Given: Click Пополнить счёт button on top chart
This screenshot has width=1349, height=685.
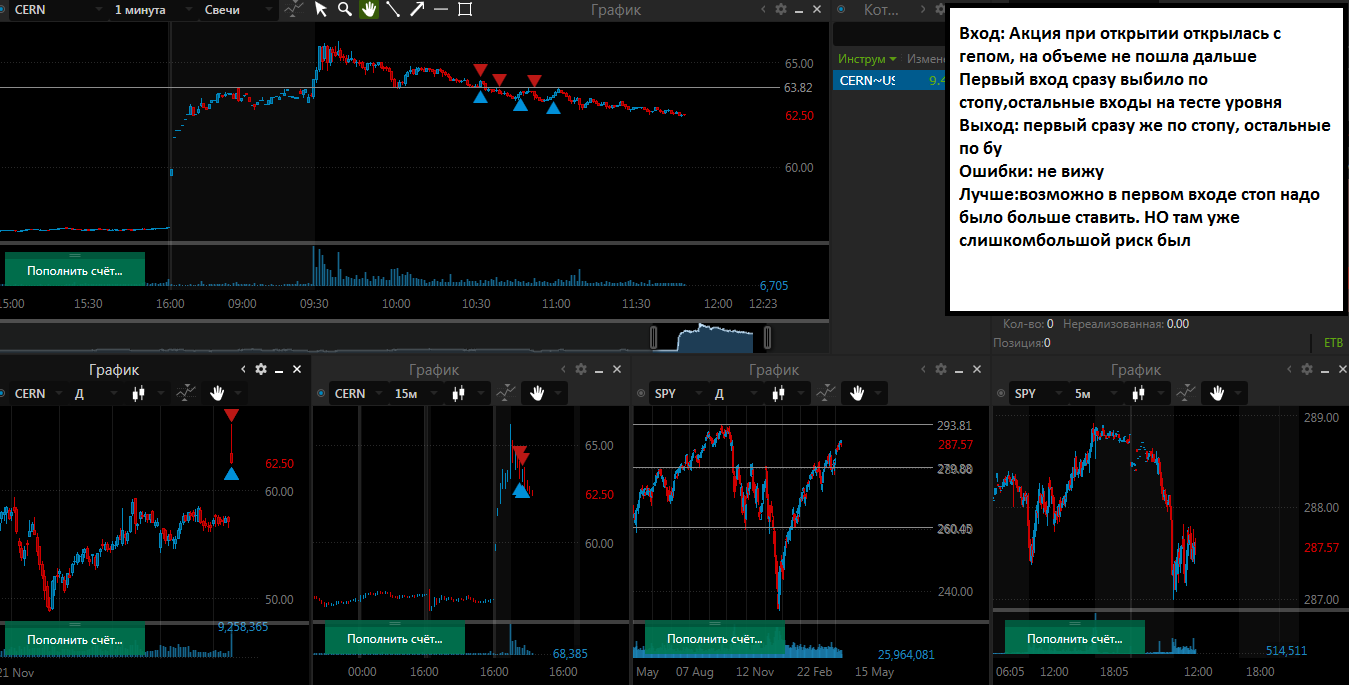Looking at the screenshot, I should (75, 270).
